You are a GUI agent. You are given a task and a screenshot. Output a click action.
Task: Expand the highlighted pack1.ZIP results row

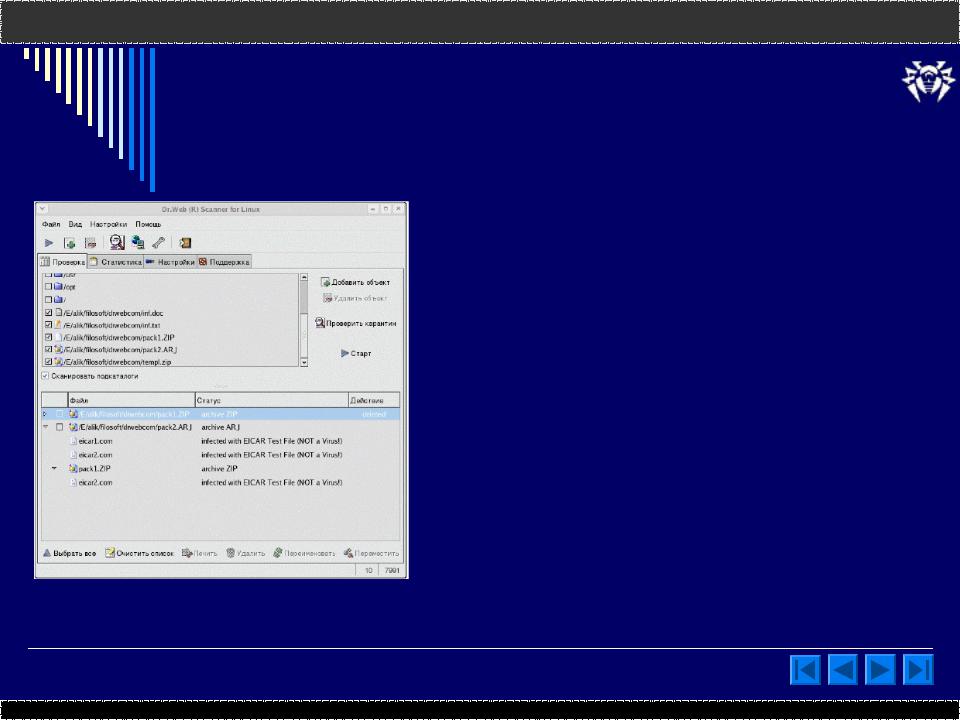44,414
